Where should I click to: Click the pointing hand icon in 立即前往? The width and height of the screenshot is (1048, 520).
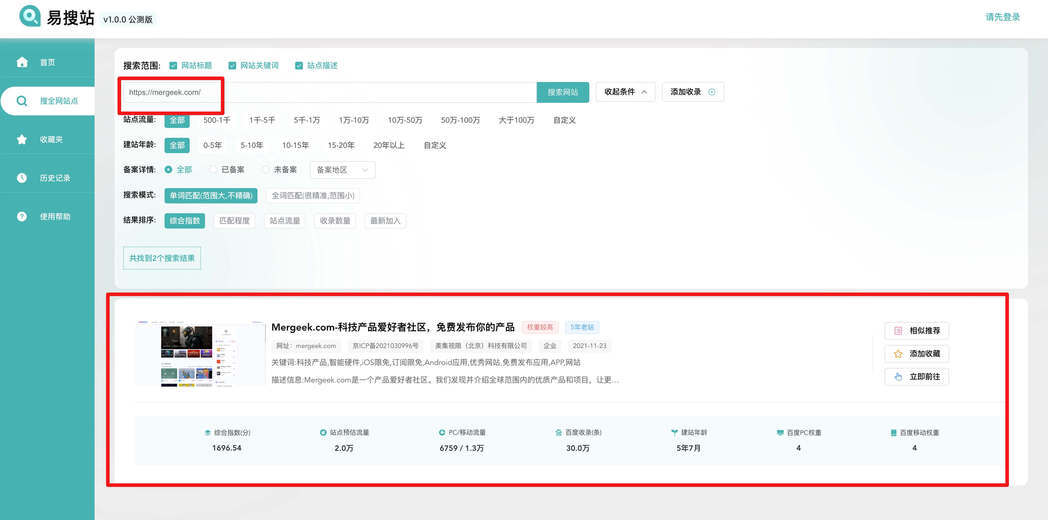tap(898, 376)
